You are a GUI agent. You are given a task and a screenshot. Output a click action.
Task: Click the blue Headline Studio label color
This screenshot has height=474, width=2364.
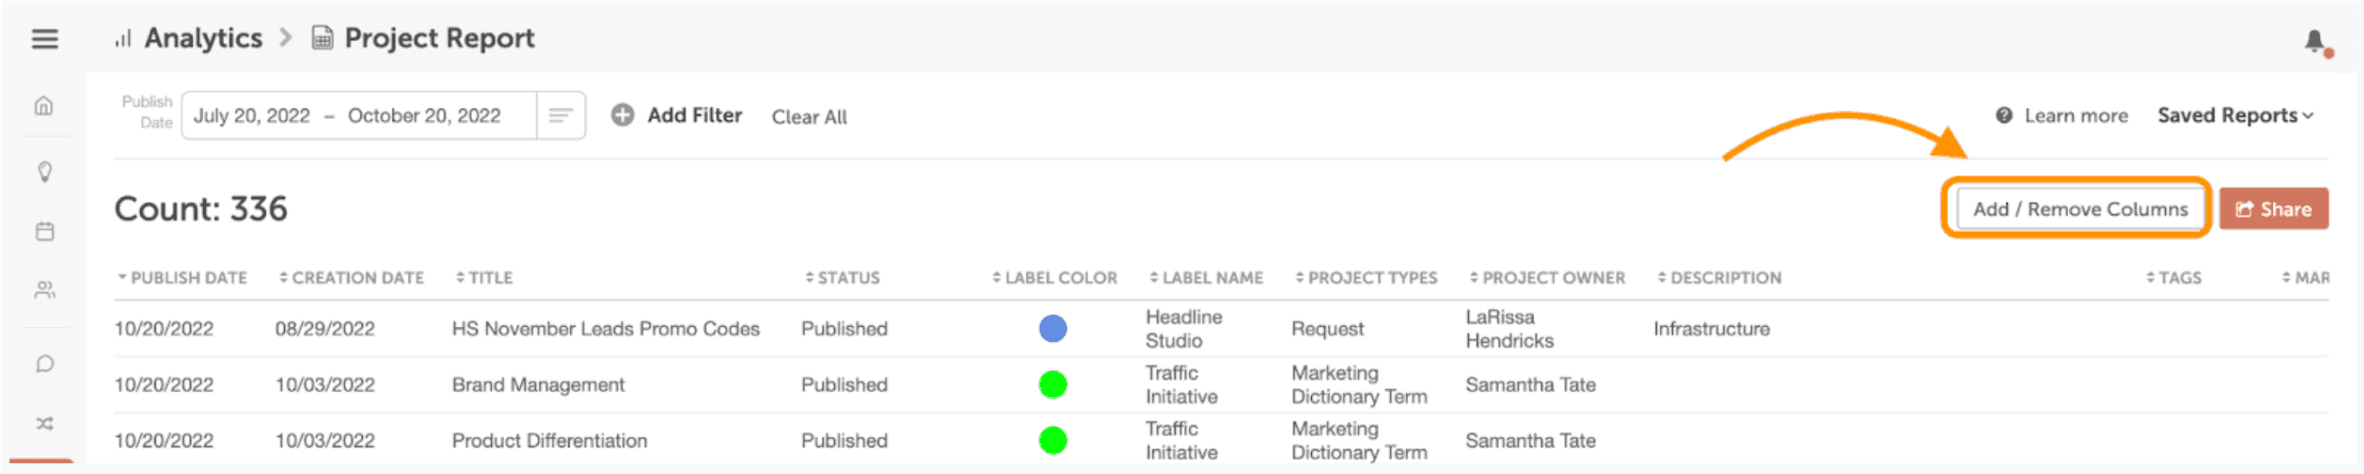1053,328
